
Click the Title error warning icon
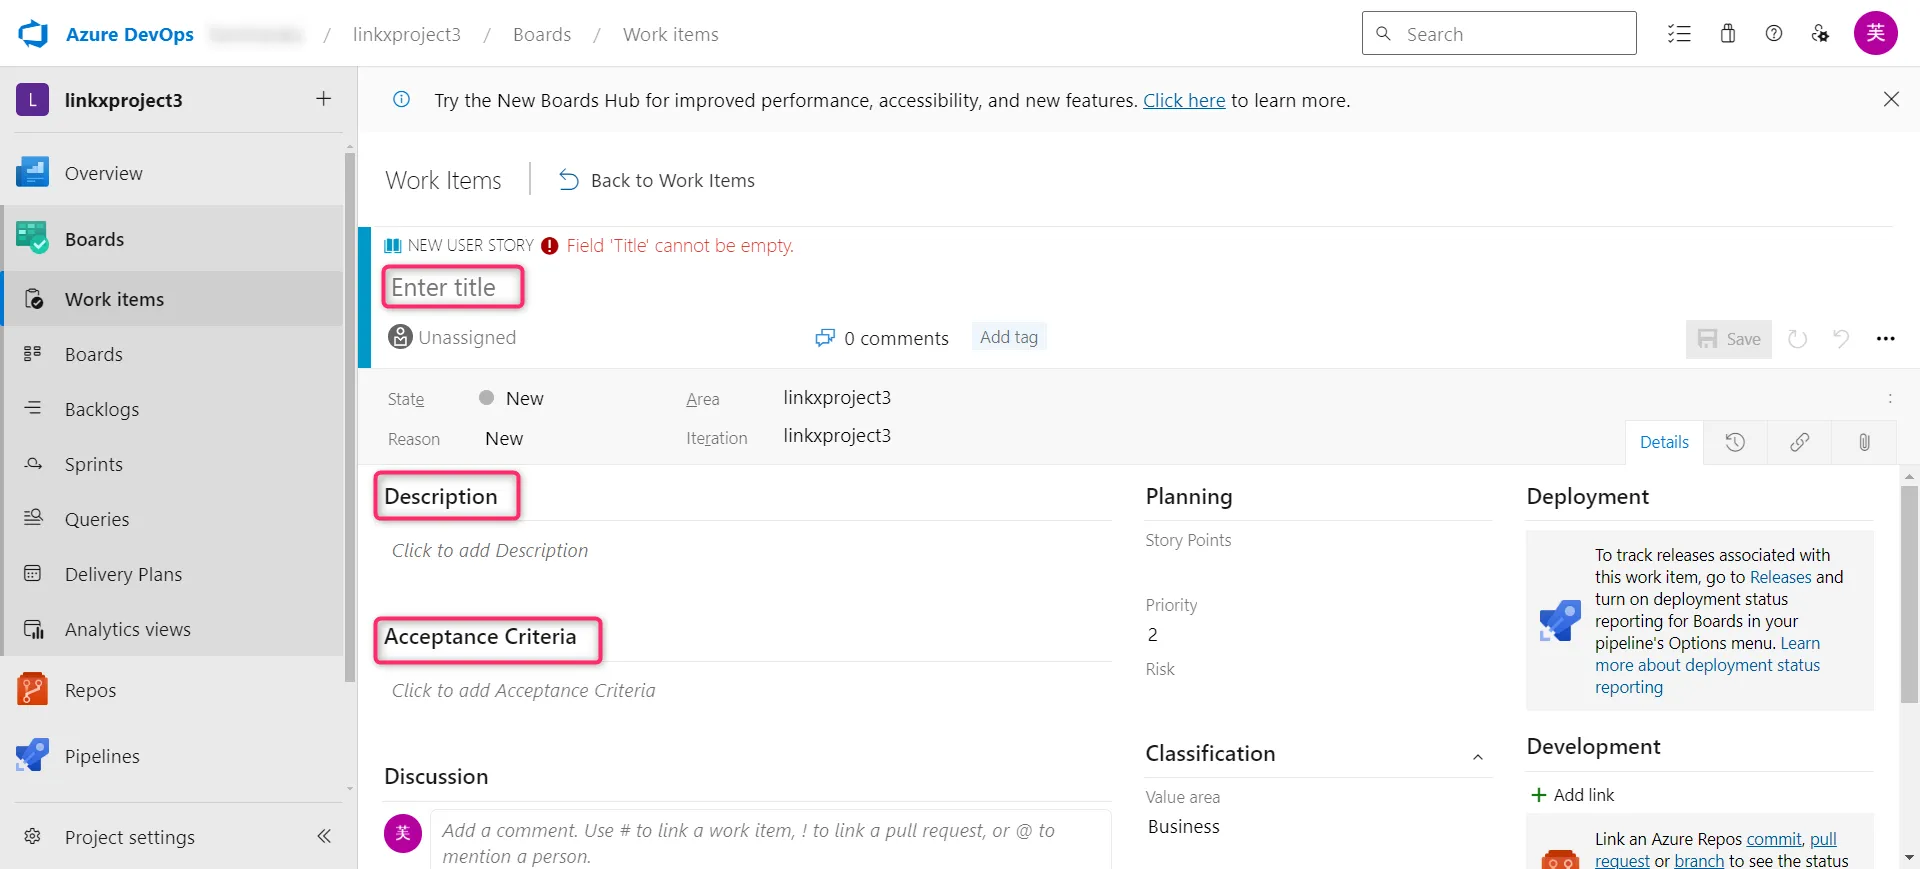tap(549, 246)
